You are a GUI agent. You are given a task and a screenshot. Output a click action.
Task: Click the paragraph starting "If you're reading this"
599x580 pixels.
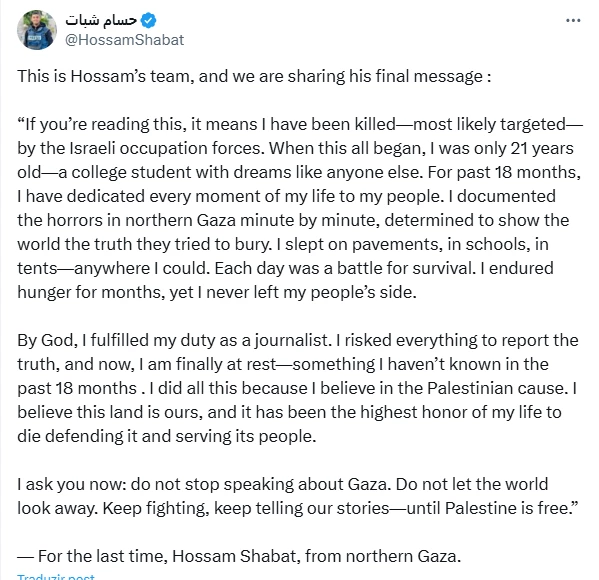[x=300, y=208]
